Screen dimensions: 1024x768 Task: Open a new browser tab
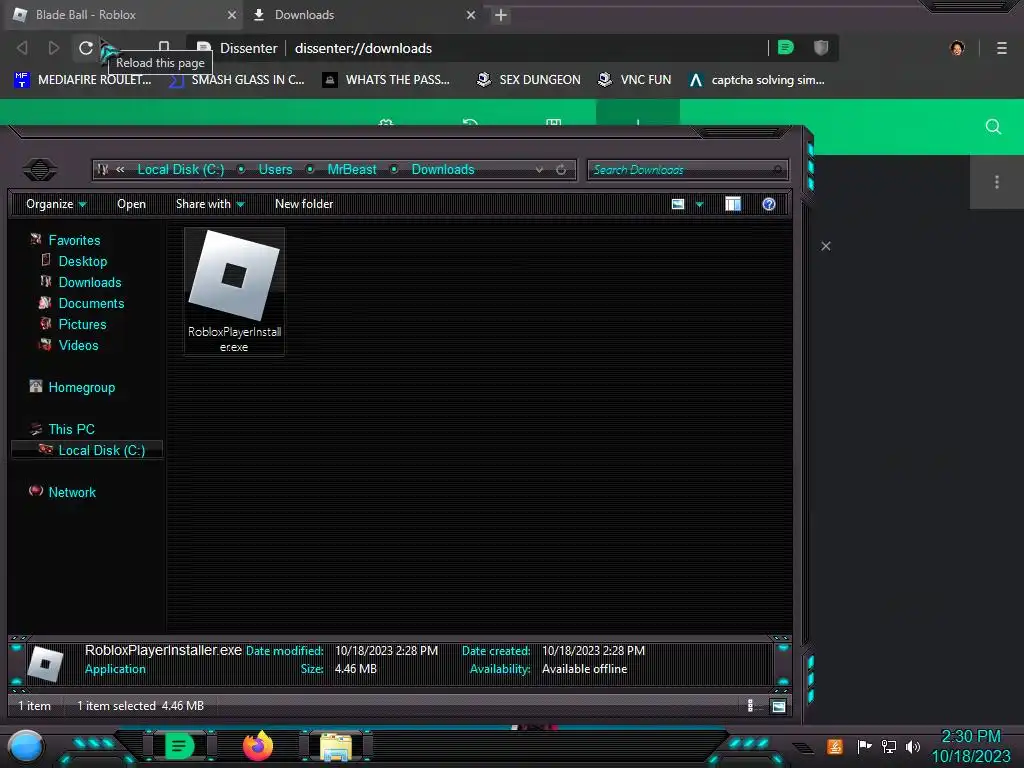(x=501, y=15)
